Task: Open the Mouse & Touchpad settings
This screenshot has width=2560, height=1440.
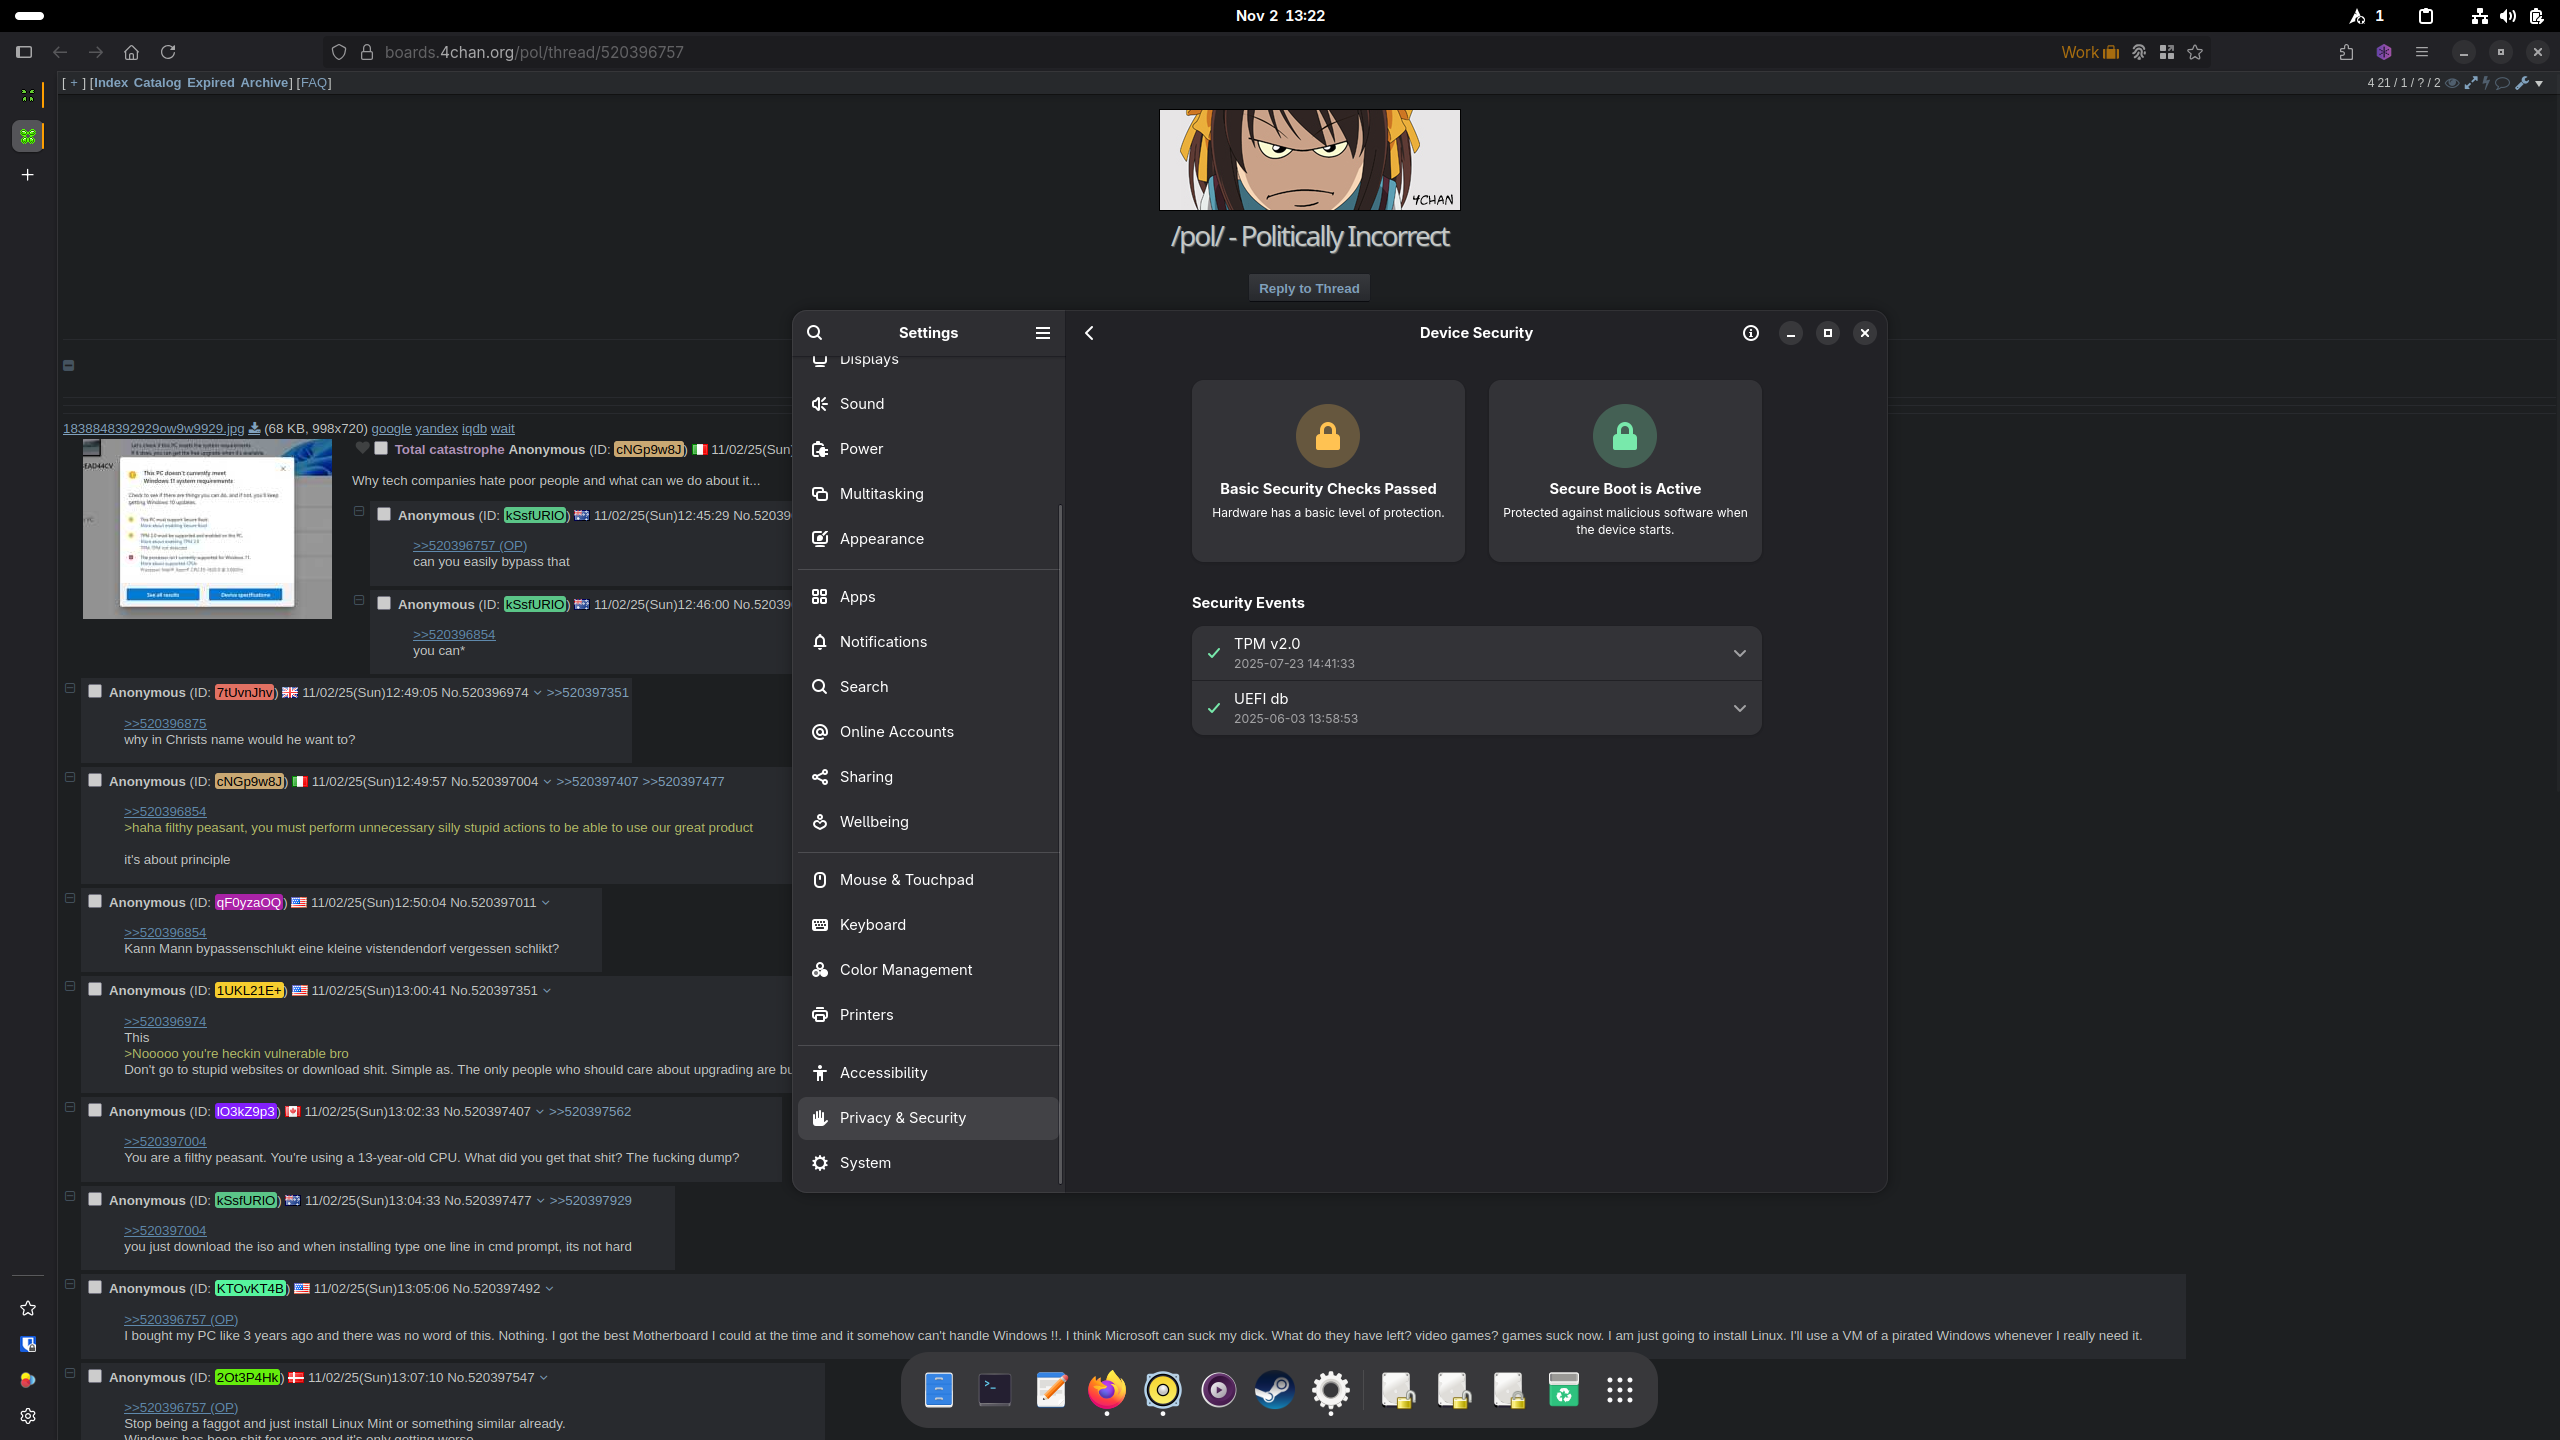Action: [906, 880]
